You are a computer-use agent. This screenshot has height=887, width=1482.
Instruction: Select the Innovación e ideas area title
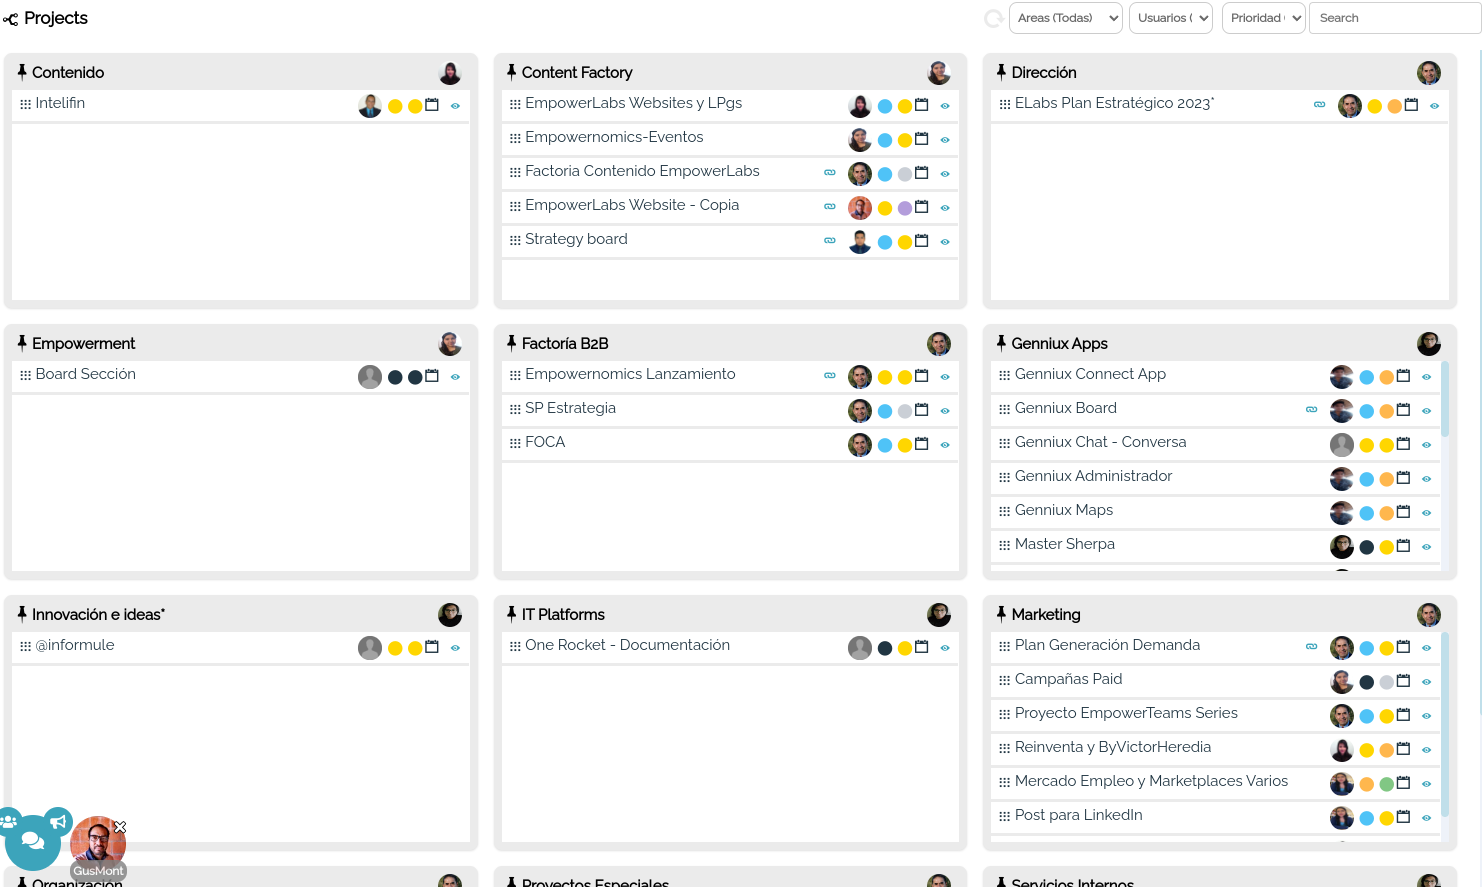[98, 614]
